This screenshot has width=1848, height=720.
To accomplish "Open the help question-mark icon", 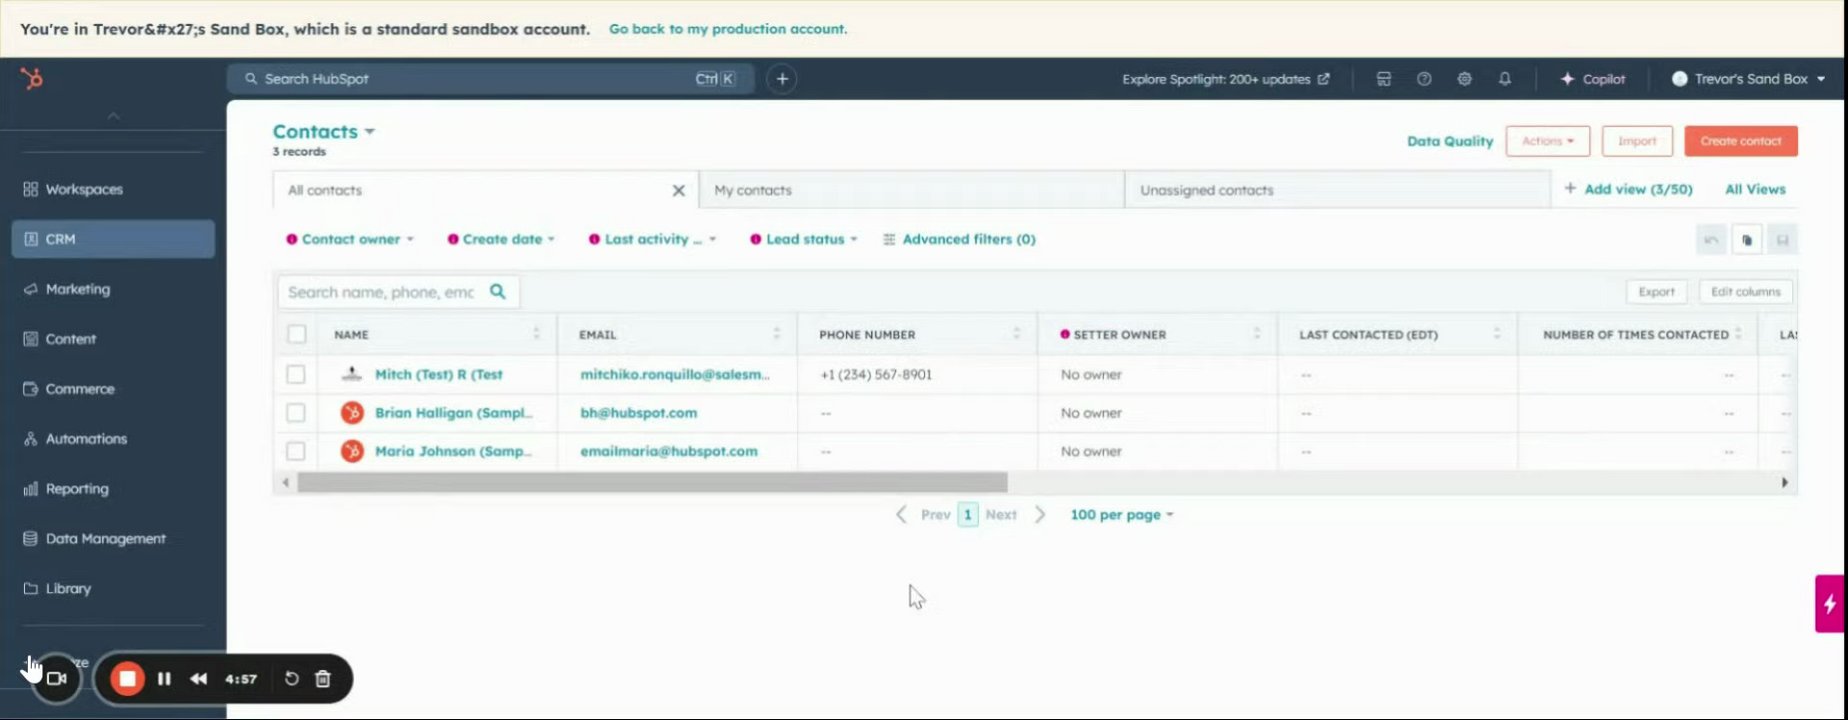I will [1424, 79].
